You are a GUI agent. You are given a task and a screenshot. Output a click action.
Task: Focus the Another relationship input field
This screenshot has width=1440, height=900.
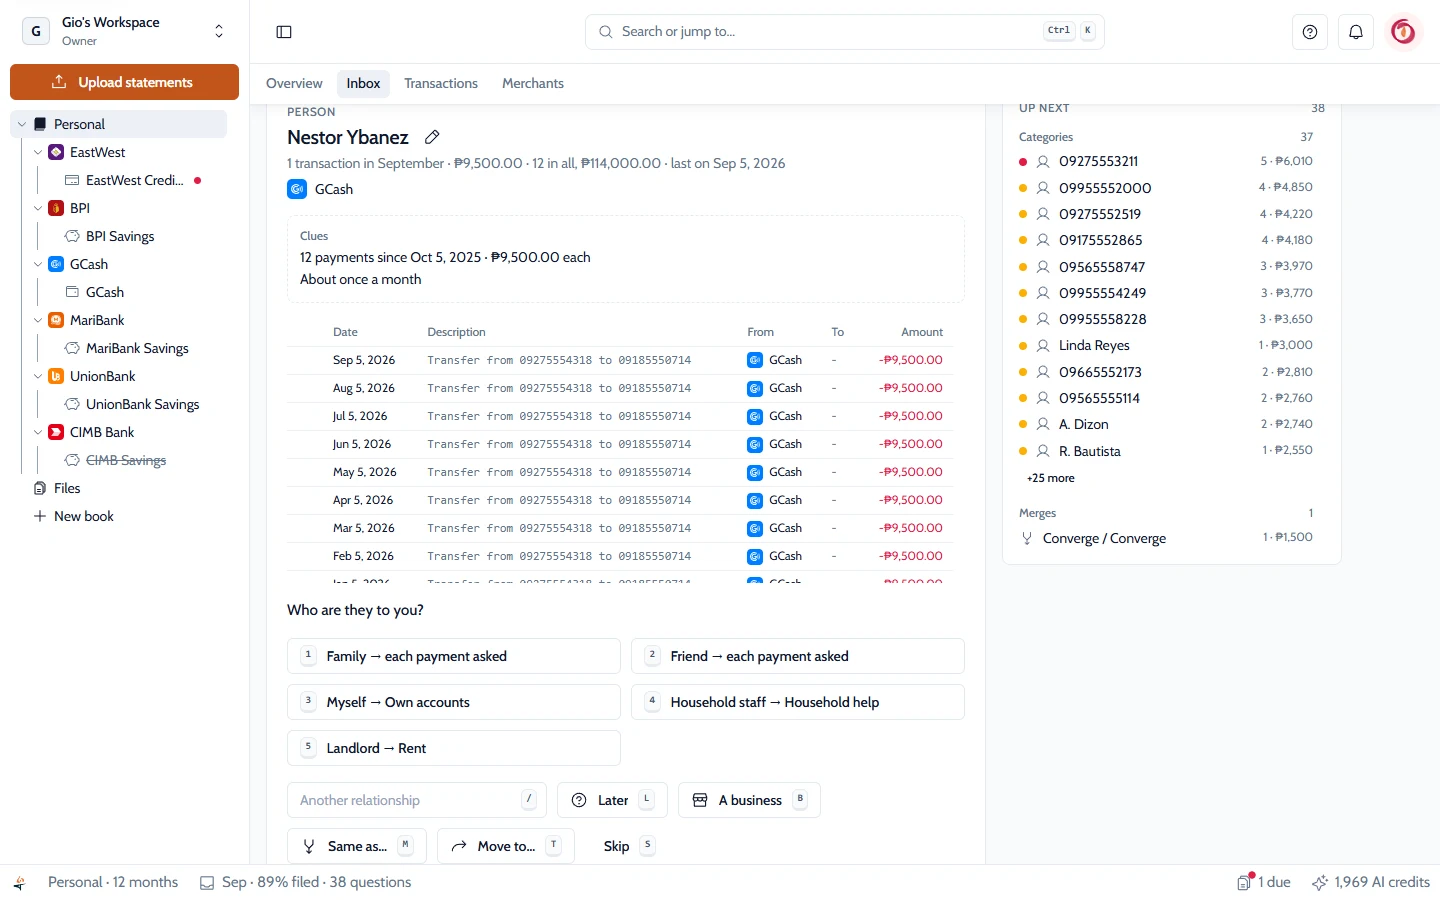click(417, 800)
